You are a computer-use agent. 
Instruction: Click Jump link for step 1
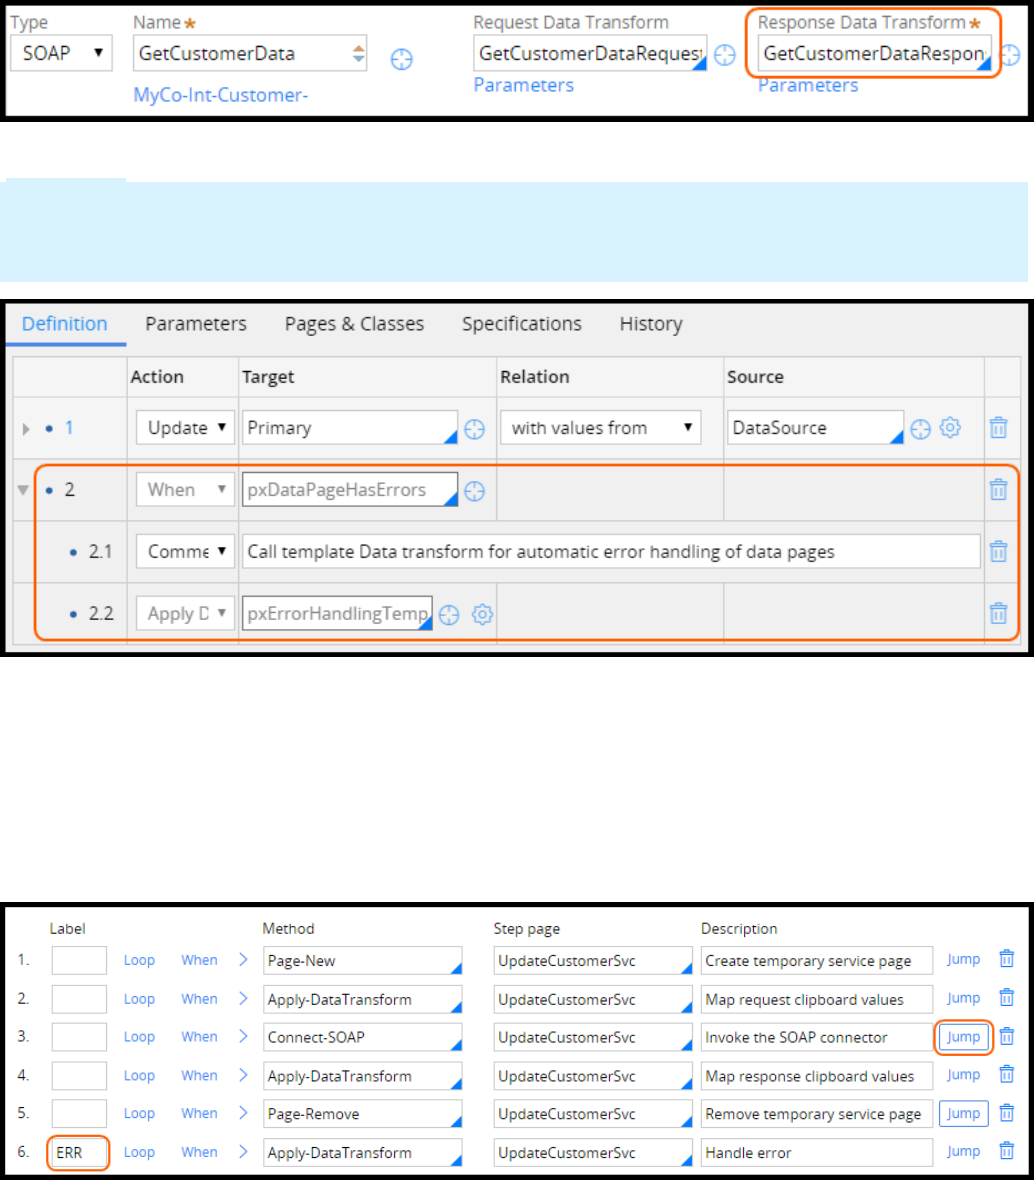coord(963,960)
